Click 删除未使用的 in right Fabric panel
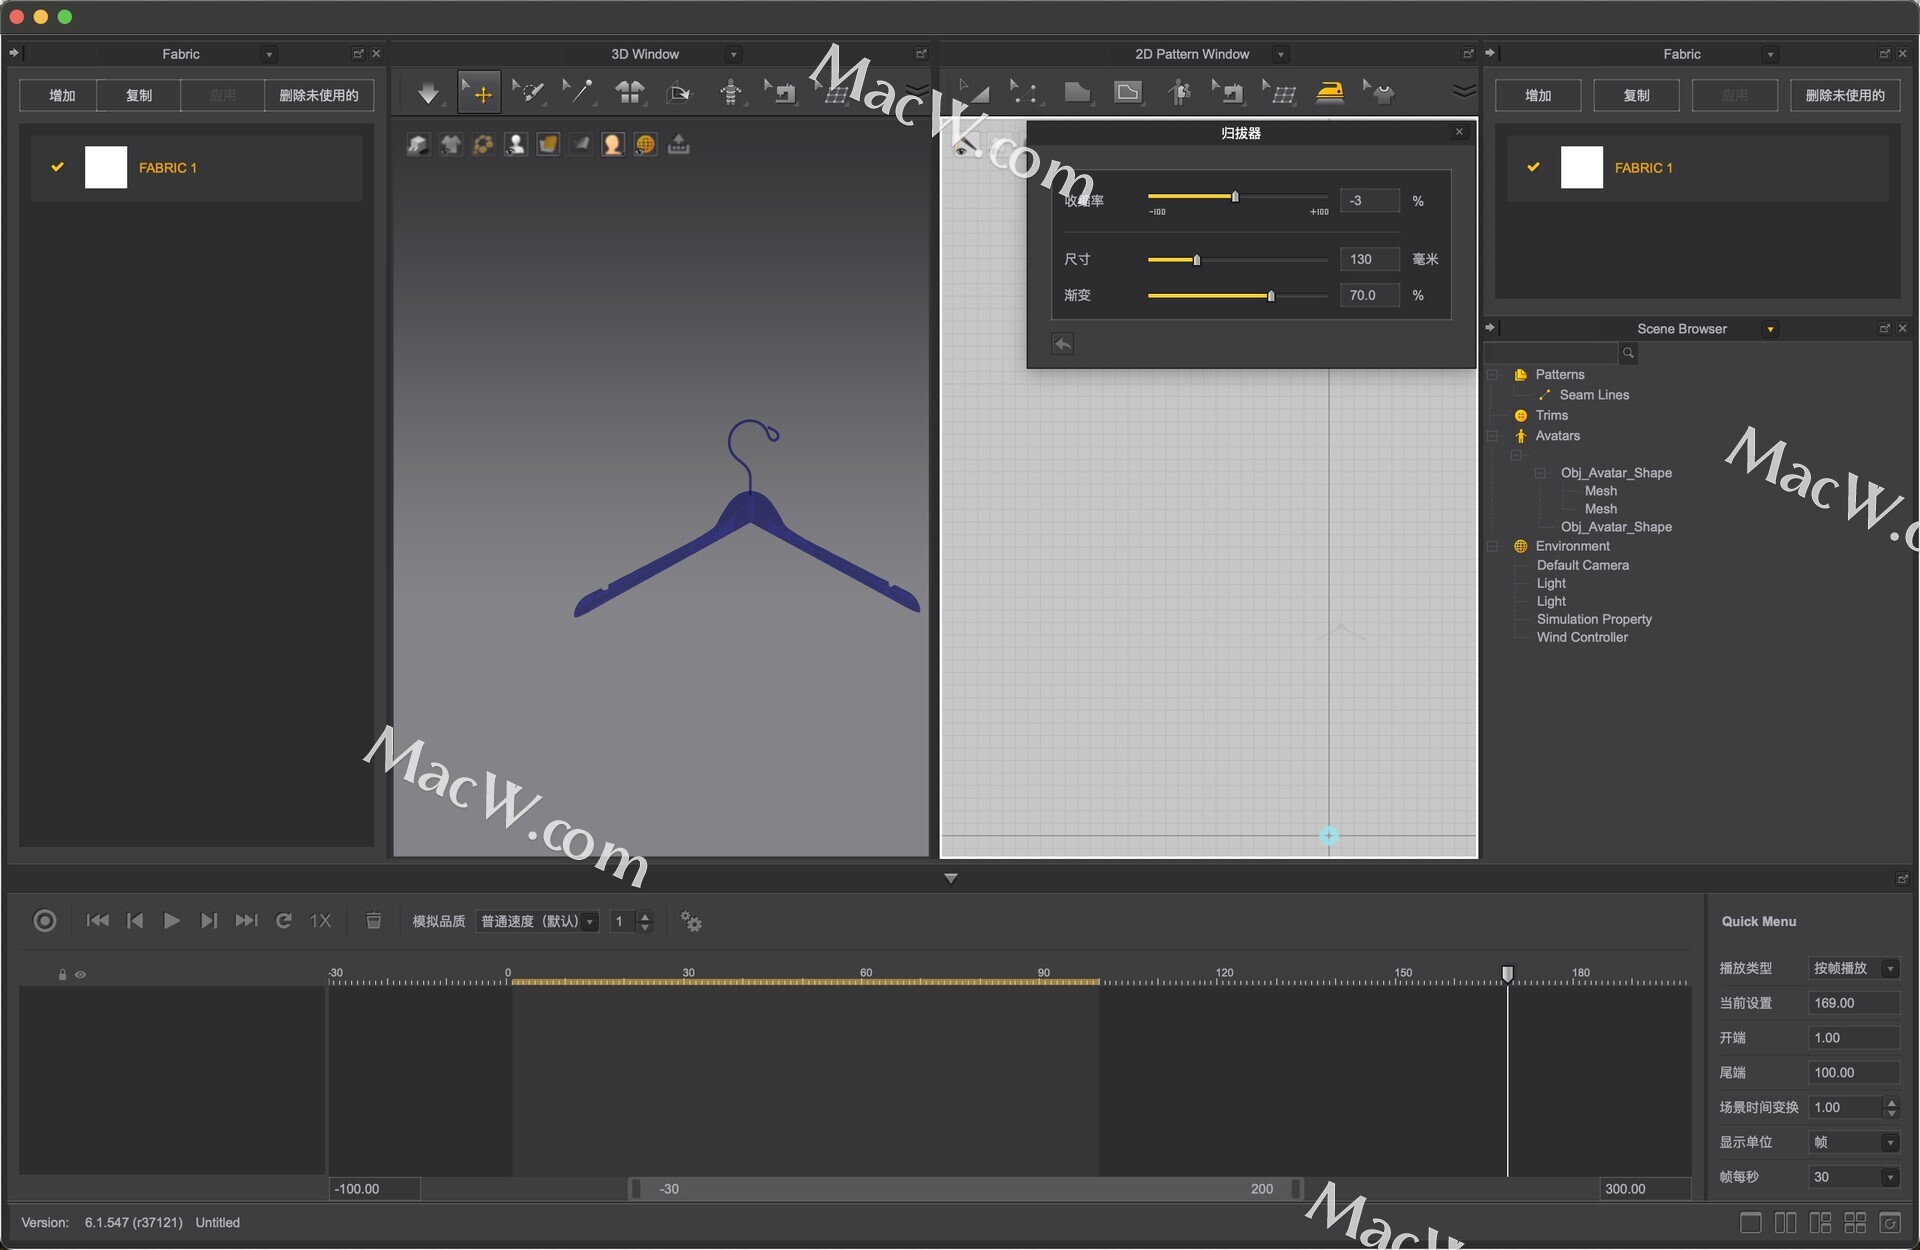The width and height of the screenshot is (1920, 1250). [x=1845, y=95]
